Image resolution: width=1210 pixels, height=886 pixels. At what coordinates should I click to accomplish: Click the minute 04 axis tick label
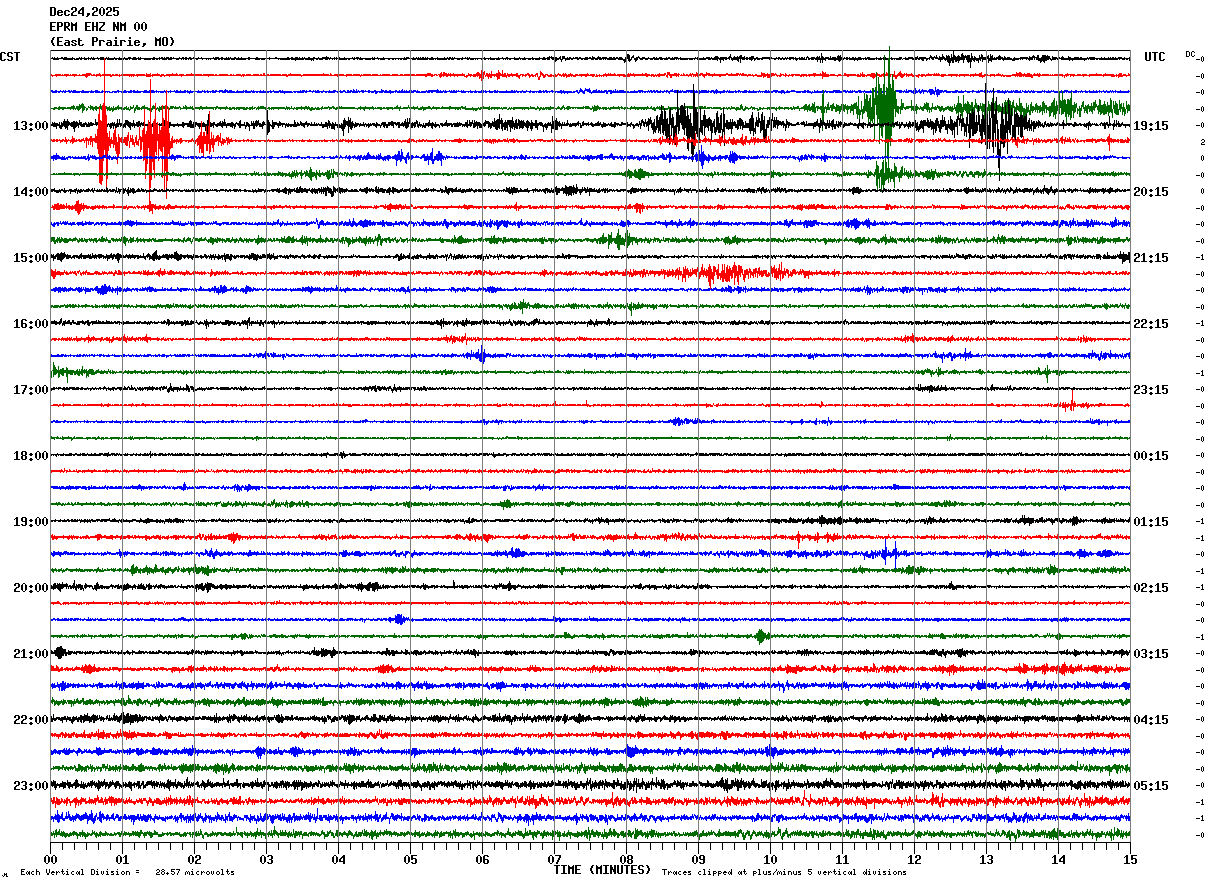point(338,859)
